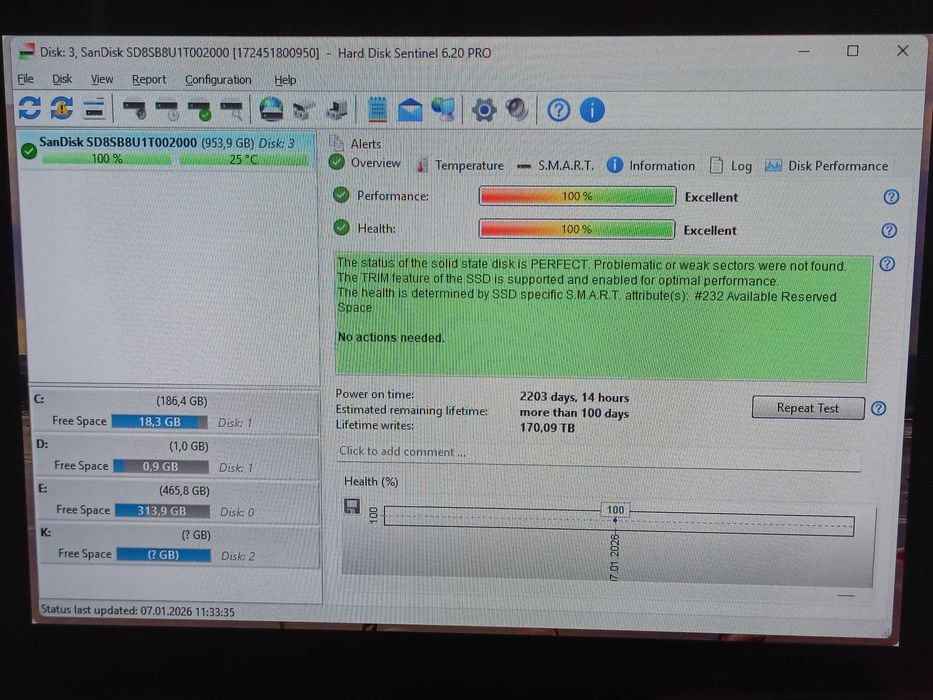Click the disk icon with clock
The height and width of the screenshot is (700, 933).
coord(167,110)
